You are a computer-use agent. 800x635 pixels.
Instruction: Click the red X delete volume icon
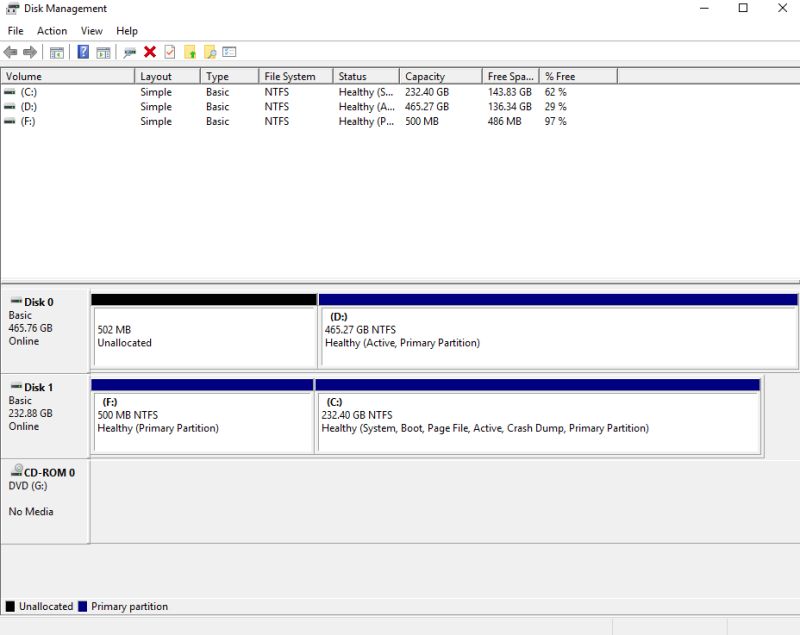150,52
